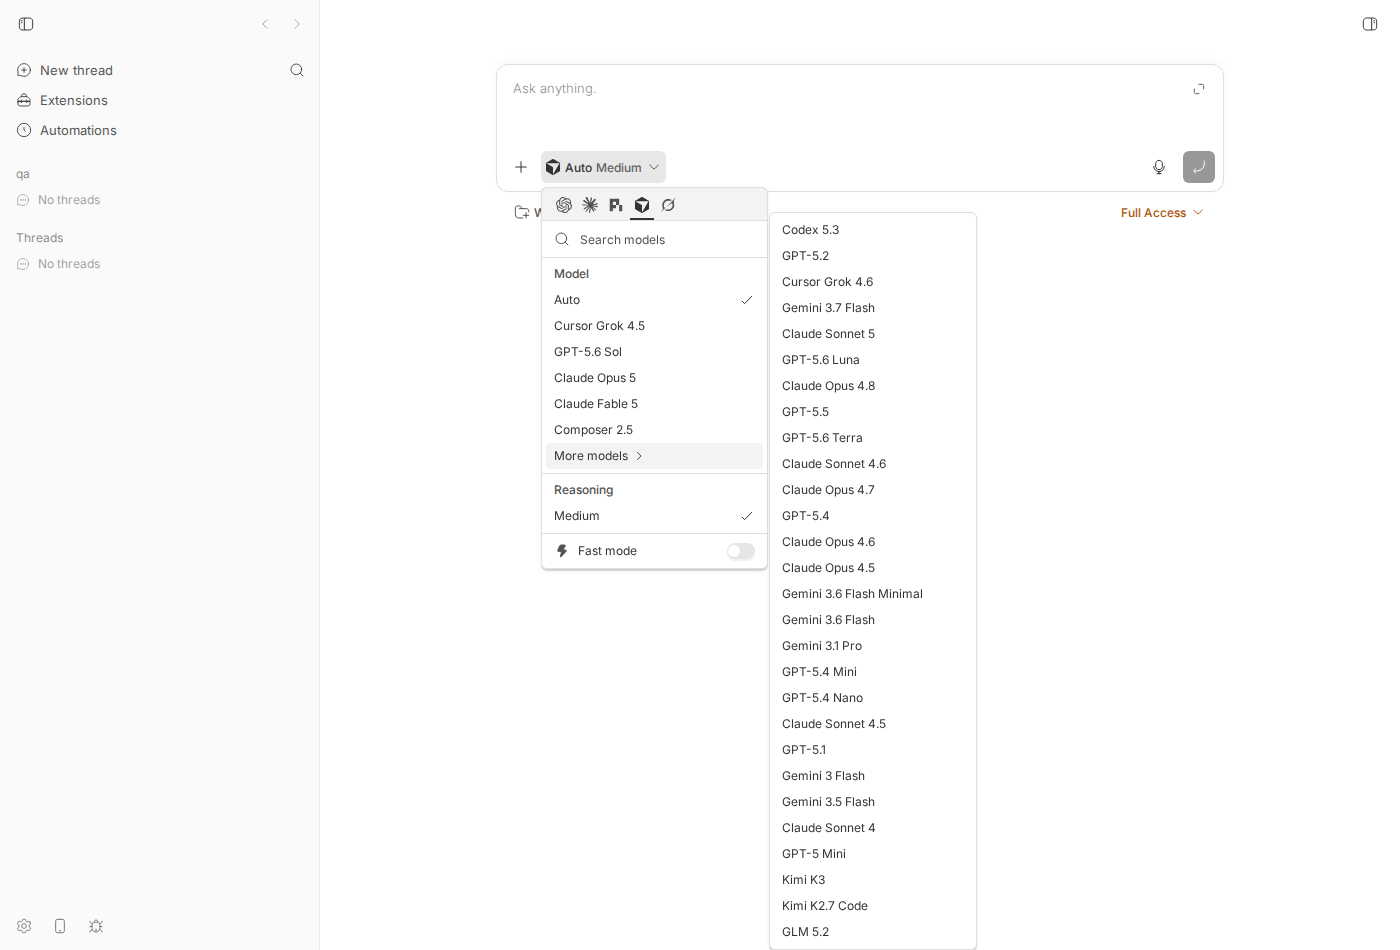The width and height of the screenshot is (1400, 950).
Task: Click the mobile device icon
Action: pyautogui.click(x=60, y=926)
